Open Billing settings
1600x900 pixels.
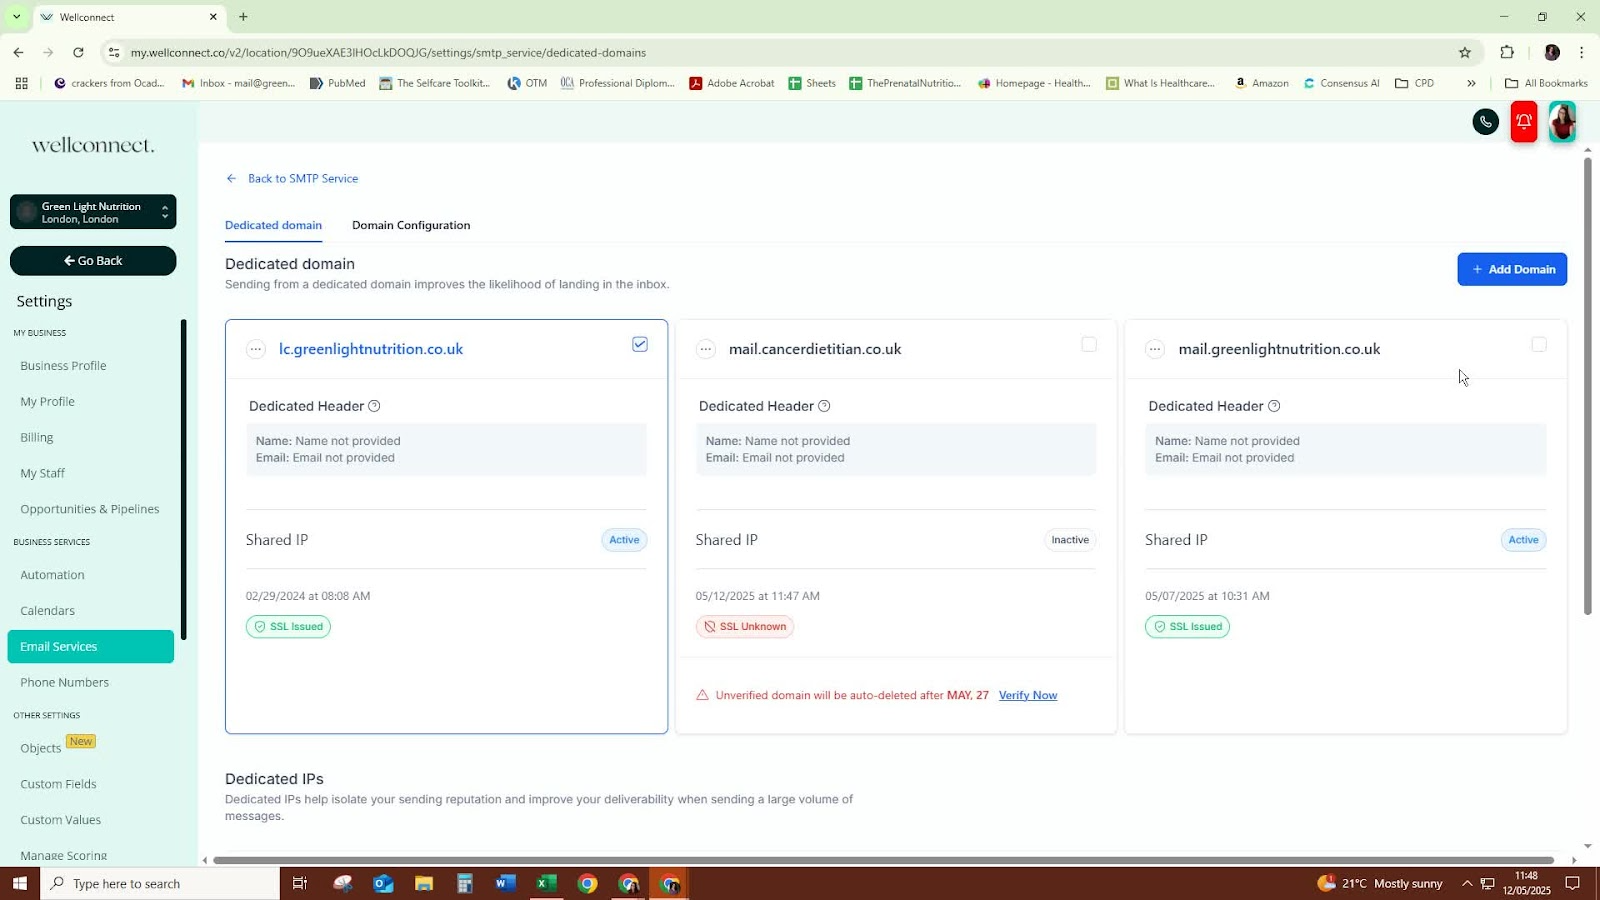[x=37, y=438]
